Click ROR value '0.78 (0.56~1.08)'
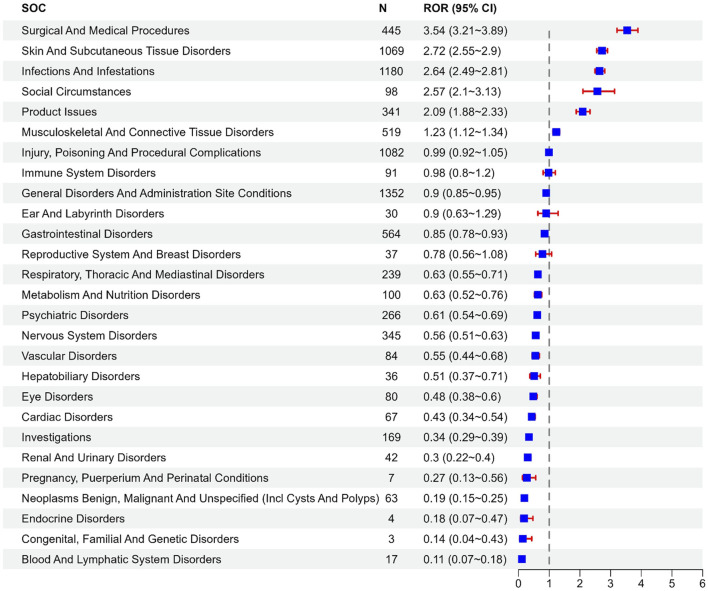 click(x=465, y=254)
